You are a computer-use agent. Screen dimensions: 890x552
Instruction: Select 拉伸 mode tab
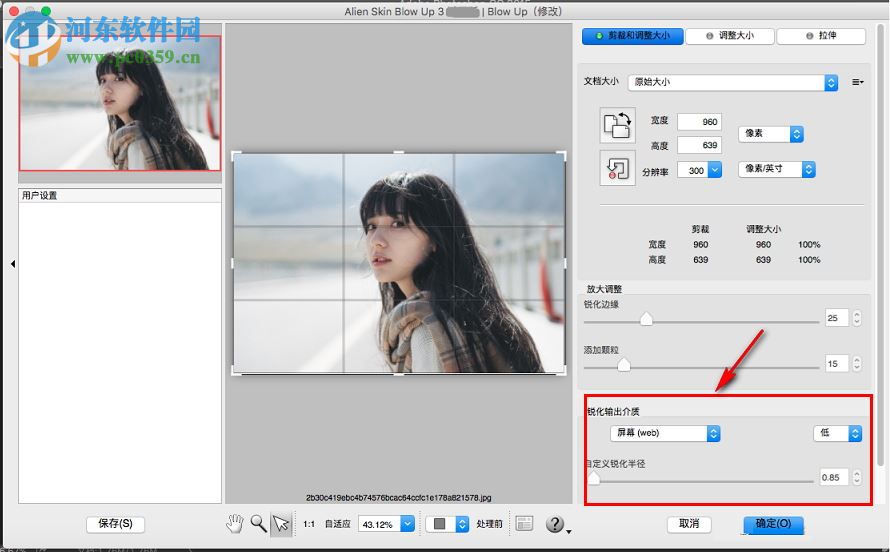(821, 36)
